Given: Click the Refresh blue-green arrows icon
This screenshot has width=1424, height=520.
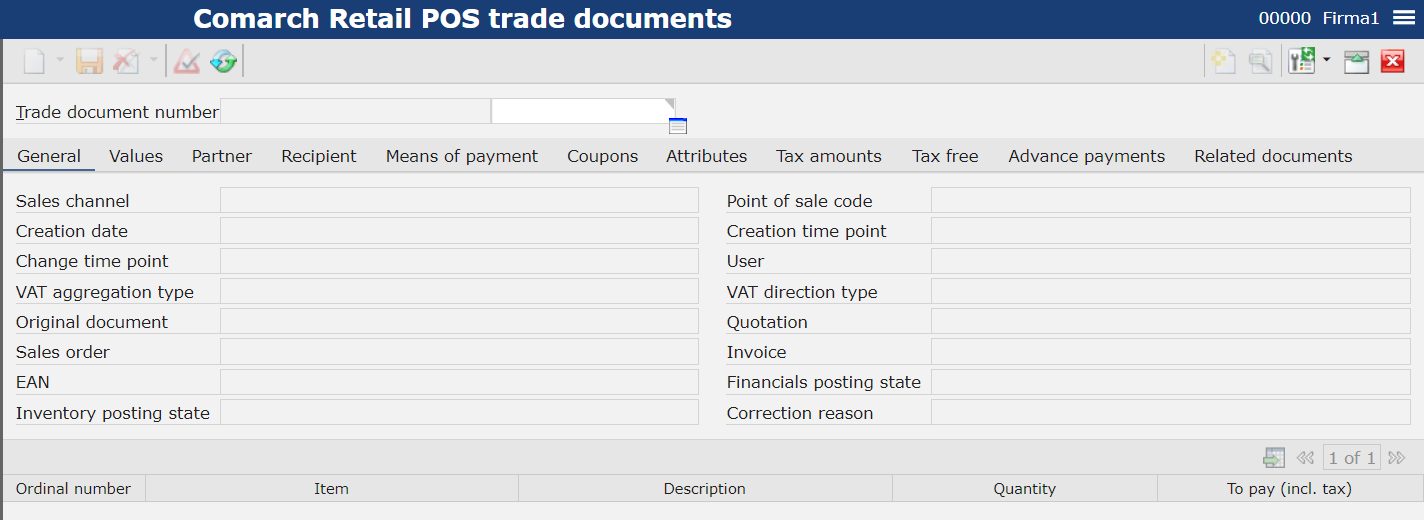Looking at the screenshot, I should [223, 62].
